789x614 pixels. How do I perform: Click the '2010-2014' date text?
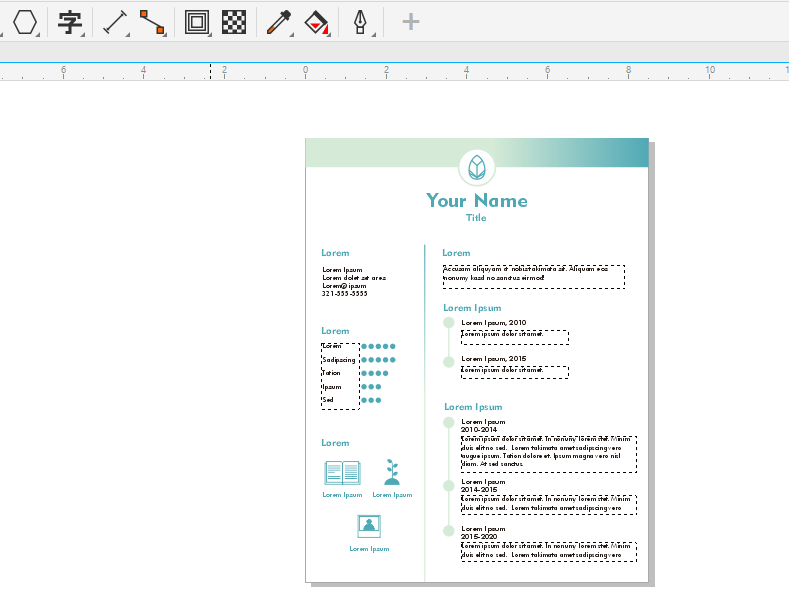[479, 430]
